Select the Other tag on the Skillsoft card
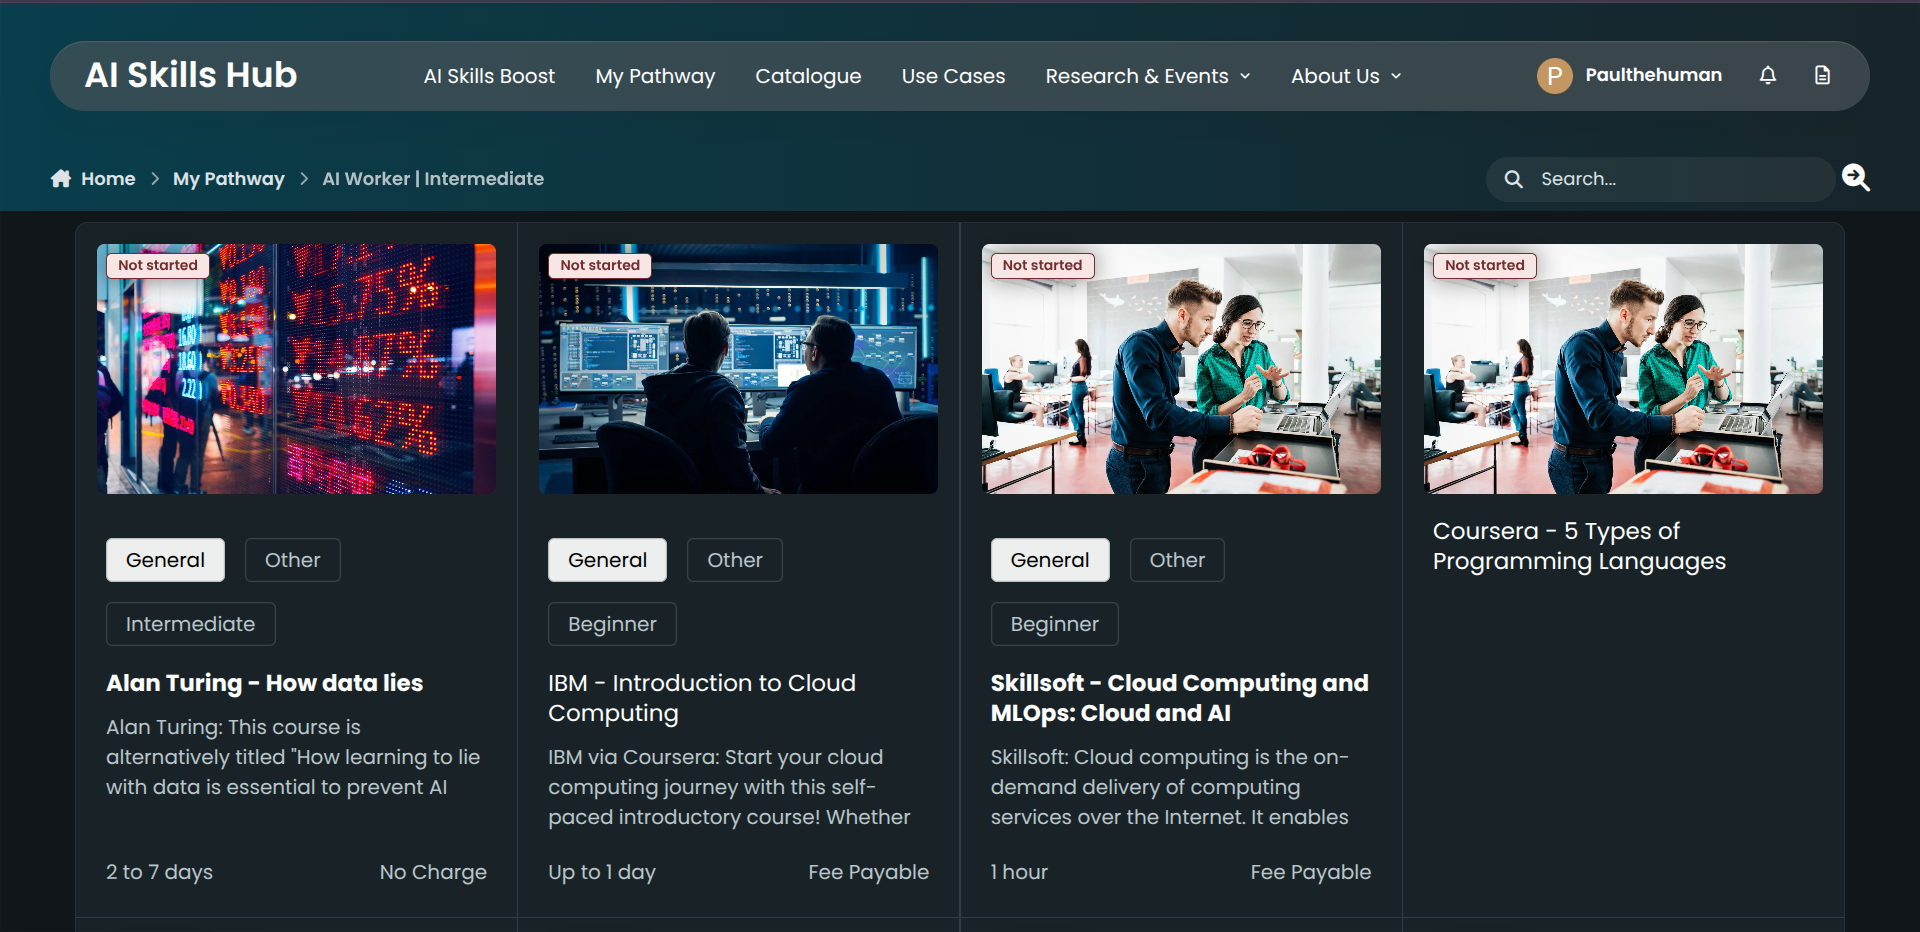 click(x=1177, y=560)
